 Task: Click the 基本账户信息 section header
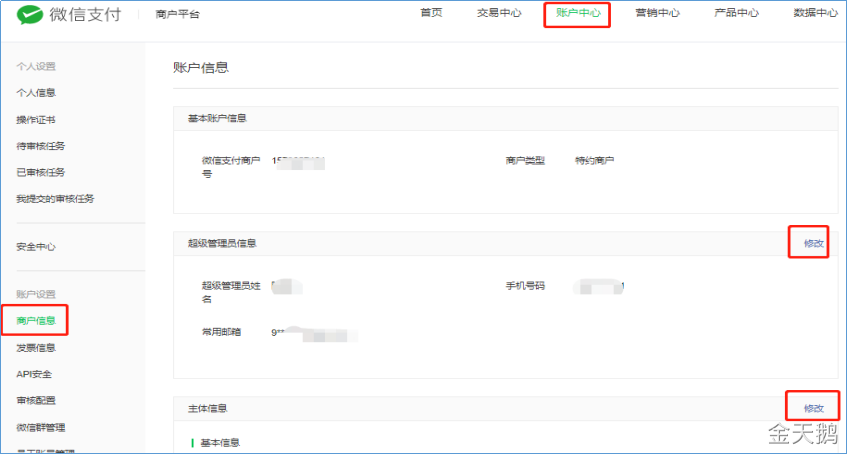pos(217,118)
